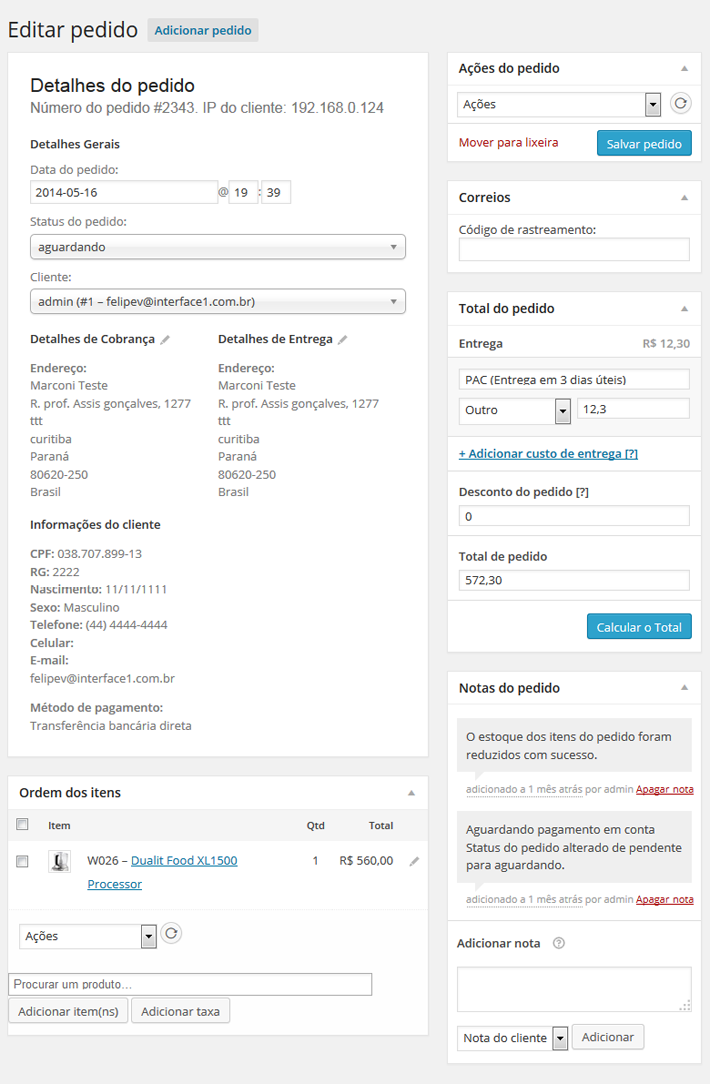Open the Cliente dropdown

coord(218,299)
